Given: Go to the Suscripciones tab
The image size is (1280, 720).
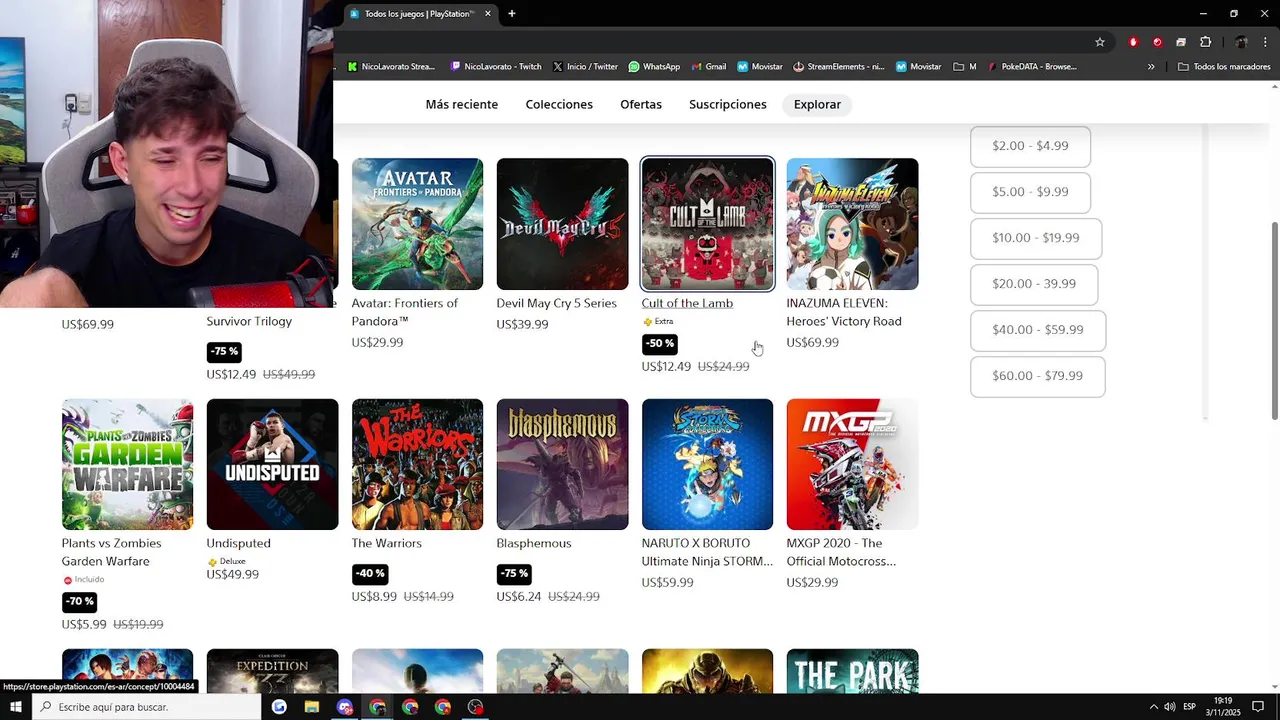Looking at the screenshot, I should [728, 105].
